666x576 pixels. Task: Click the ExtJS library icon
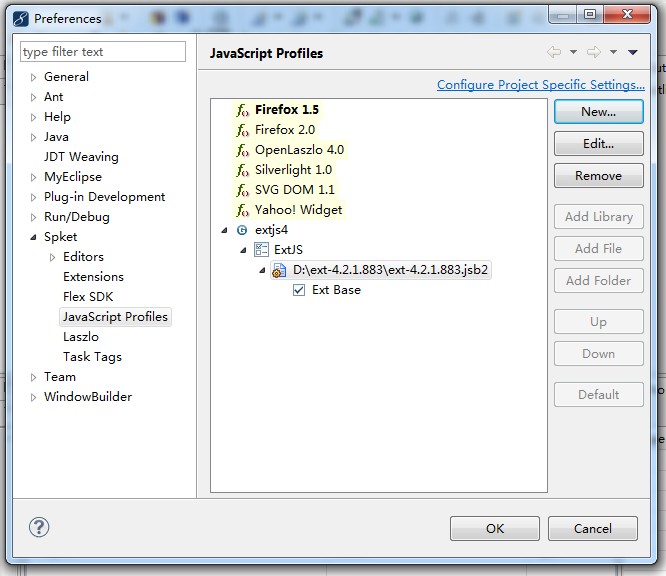pyautogui.click(x=261, y=250)
